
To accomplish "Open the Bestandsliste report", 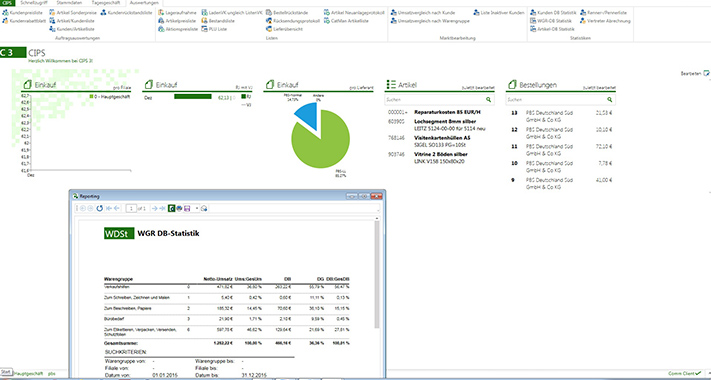I will tap(219, 21).
